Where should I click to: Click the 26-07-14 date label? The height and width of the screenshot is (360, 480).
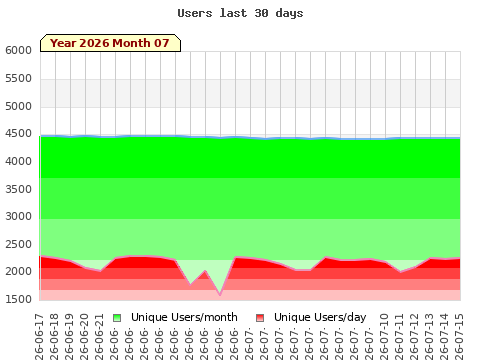444,337
